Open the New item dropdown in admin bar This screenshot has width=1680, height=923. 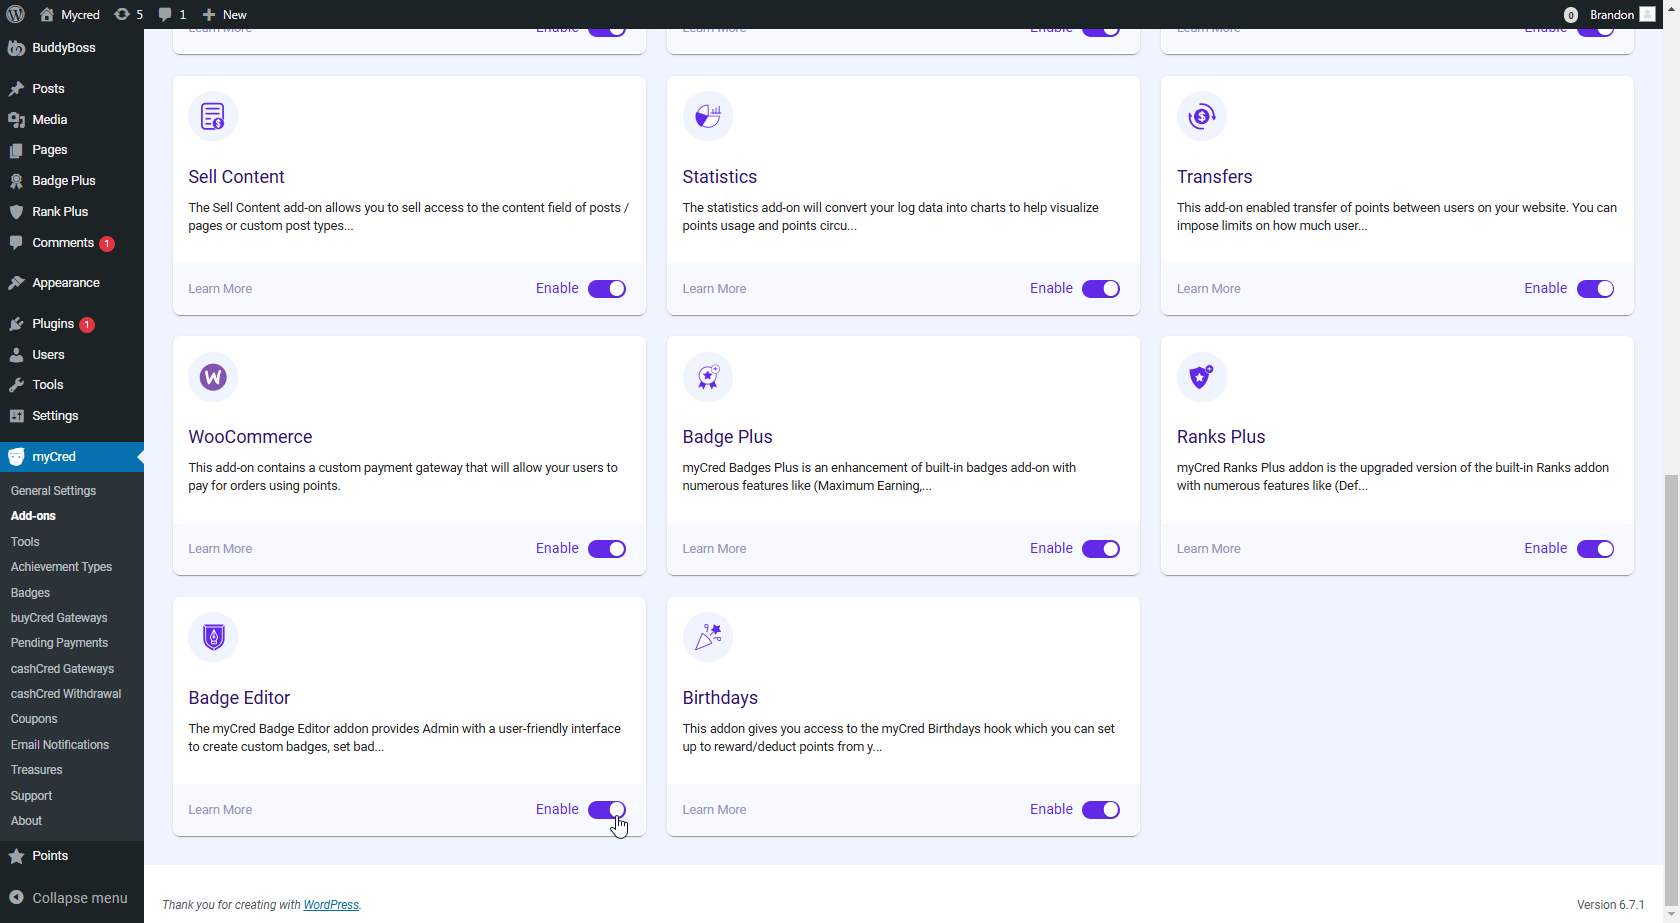223,14
